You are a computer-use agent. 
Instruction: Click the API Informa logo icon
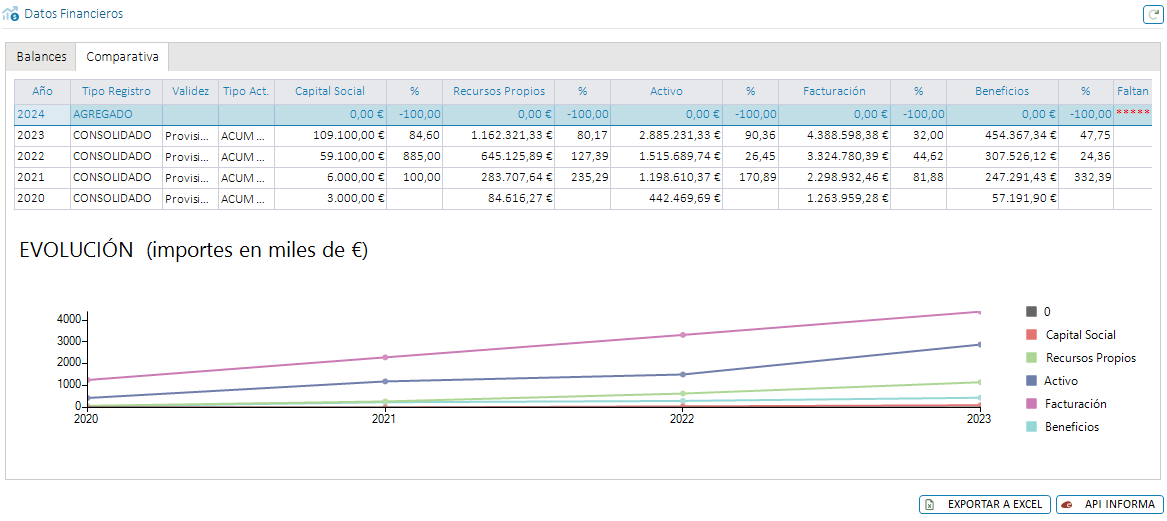(x=1067, y=505)
